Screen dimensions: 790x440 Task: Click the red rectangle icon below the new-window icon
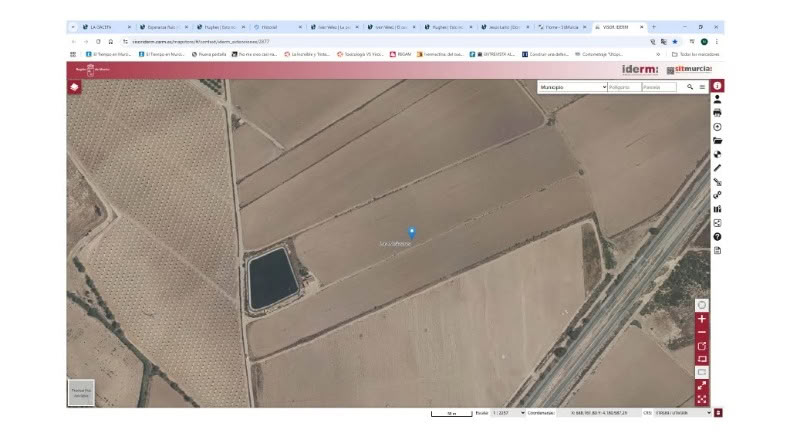702,359
